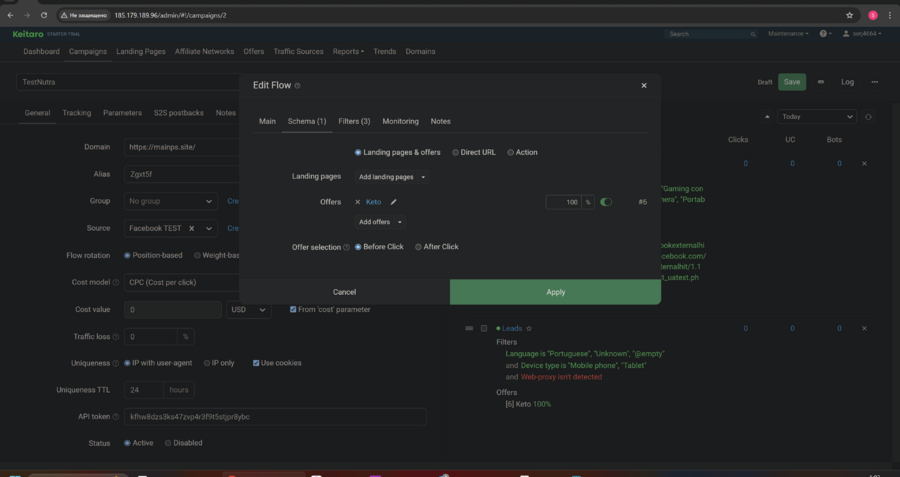Open the Monitoring tab in Edit Flow
The width and height of the screenshot is (900, 477).
(x=400, y=121)
